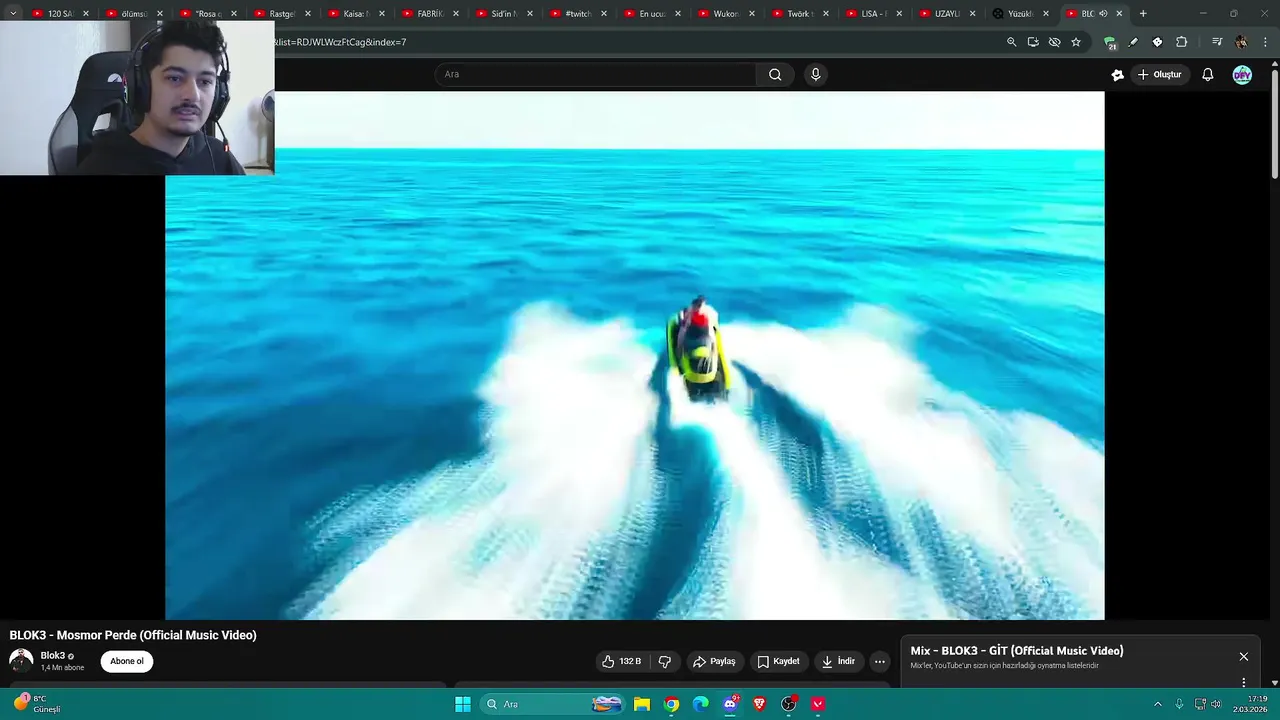
Task: Switch to the 'Rastge' tab
Action: tap(280, 14)
